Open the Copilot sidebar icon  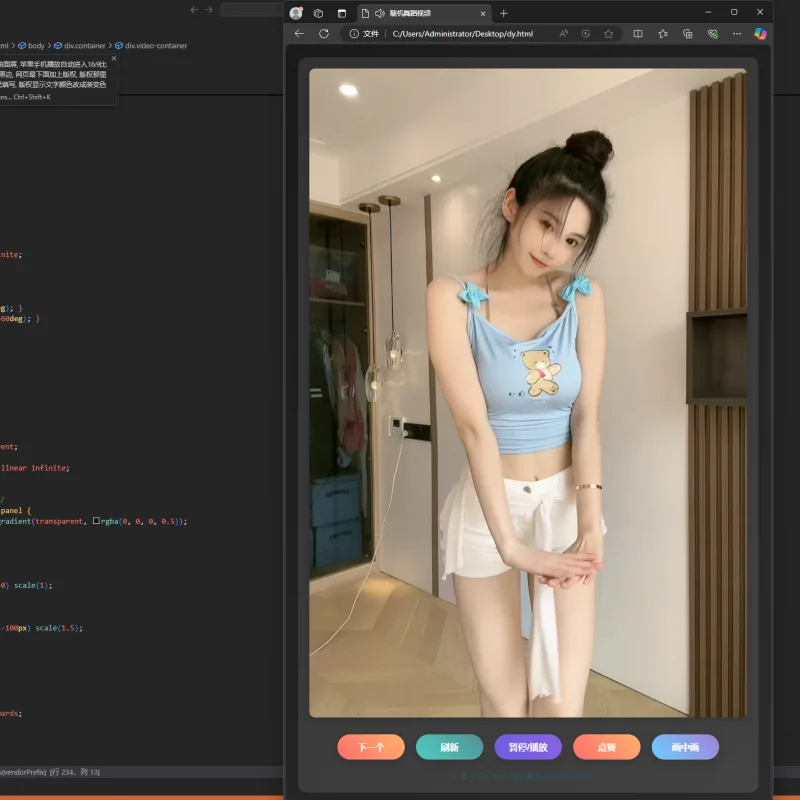point(760,34)
